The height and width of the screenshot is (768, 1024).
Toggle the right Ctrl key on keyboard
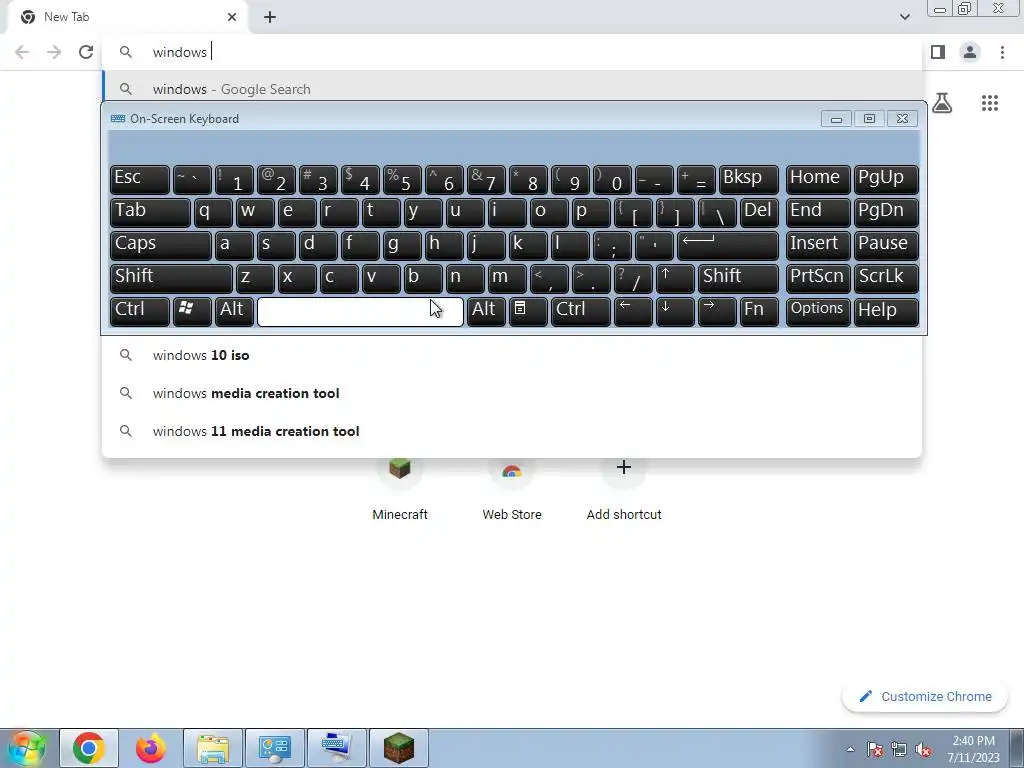pyautogui.click(x=581, y=312)
